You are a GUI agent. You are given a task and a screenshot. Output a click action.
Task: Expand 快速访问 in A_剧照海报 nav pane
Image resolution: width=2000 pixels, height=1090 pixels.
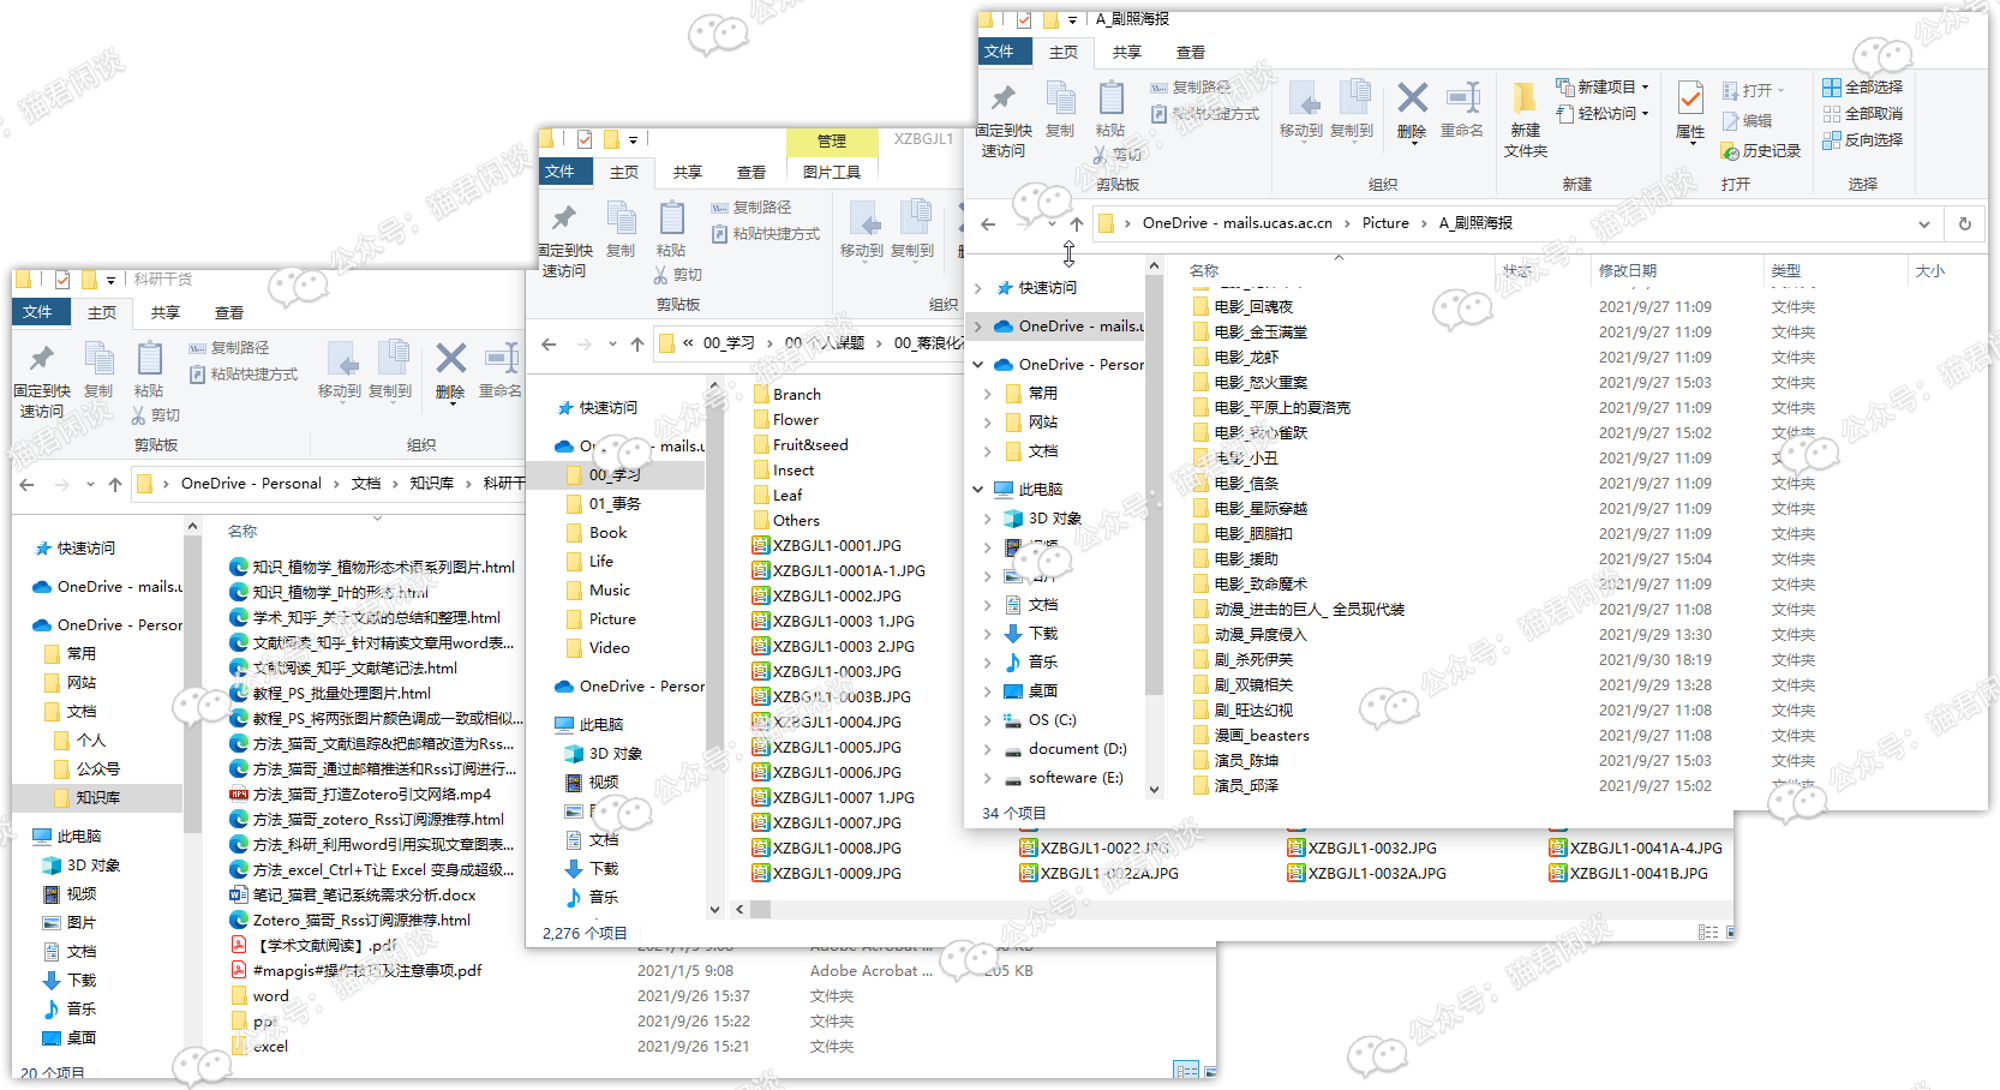pyautogui.click(x=978, y=288)
